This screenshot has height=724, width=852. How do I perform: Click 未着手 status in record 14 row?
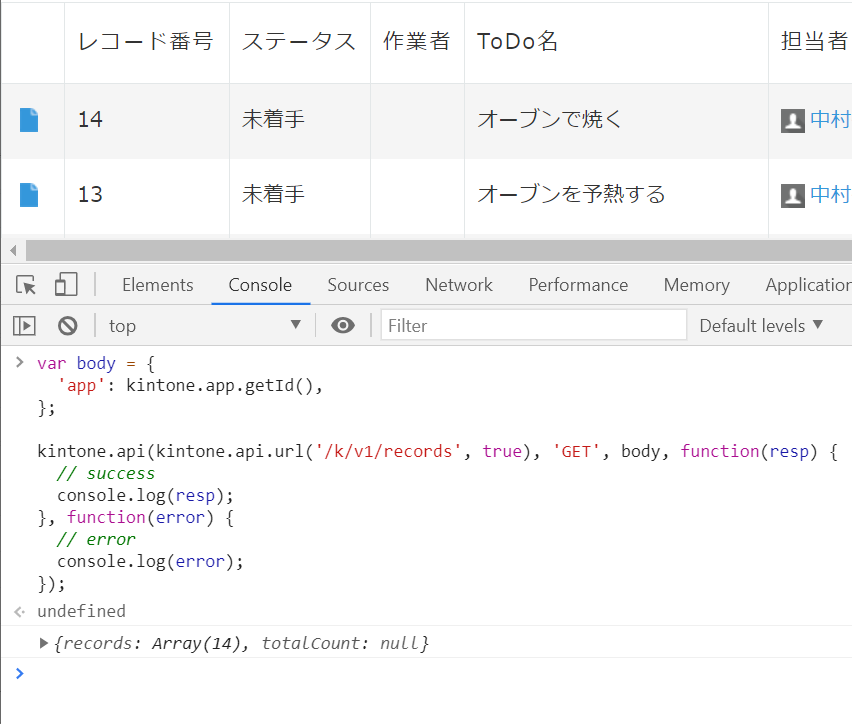[273, 119]
